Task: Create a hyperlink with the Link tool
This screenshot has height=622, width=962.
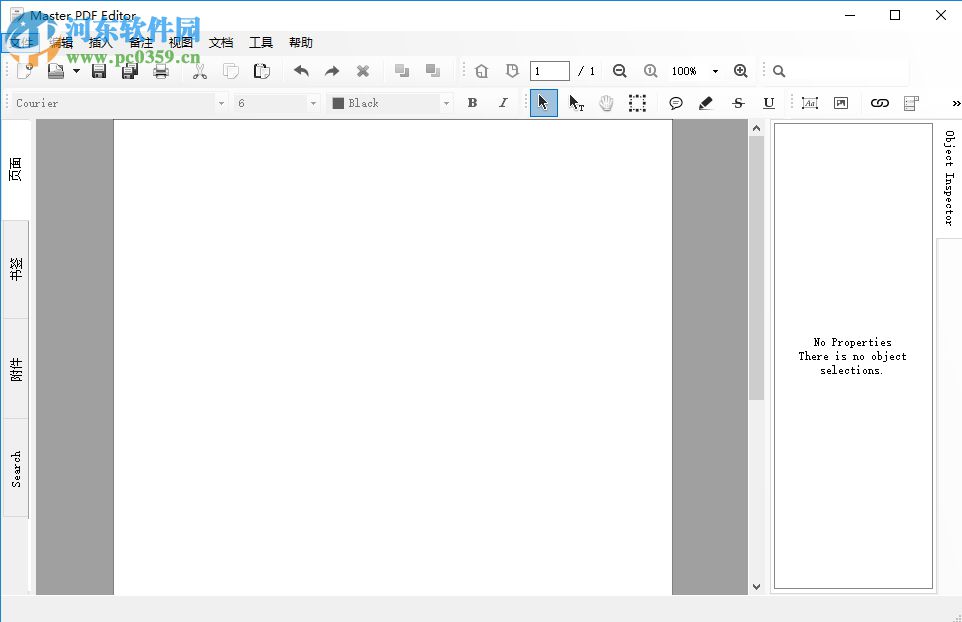Action: (x=879, y=102)
